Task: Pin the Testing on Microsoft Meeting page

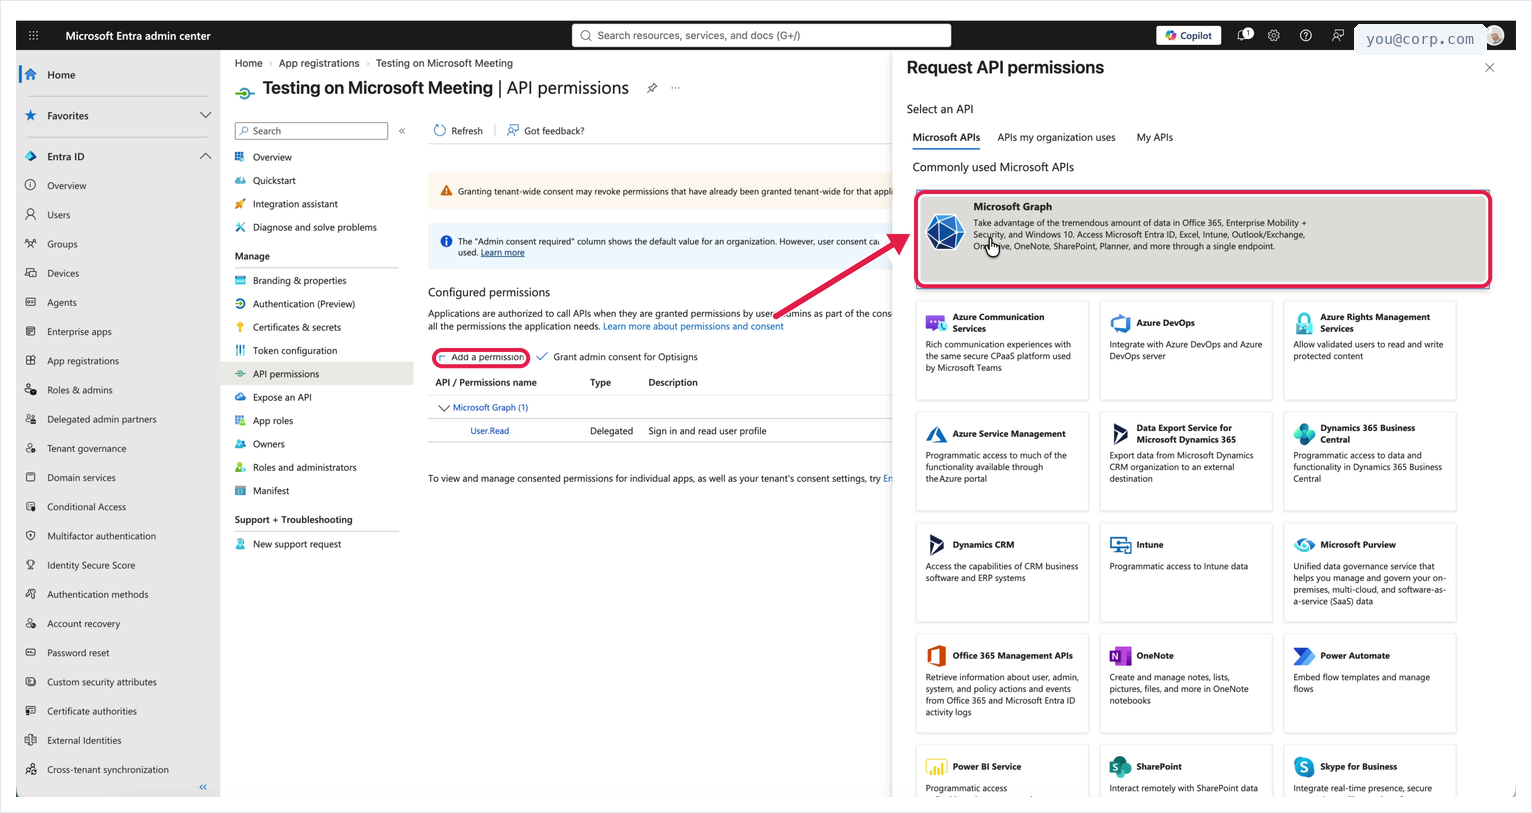Action: coord(652,88)
